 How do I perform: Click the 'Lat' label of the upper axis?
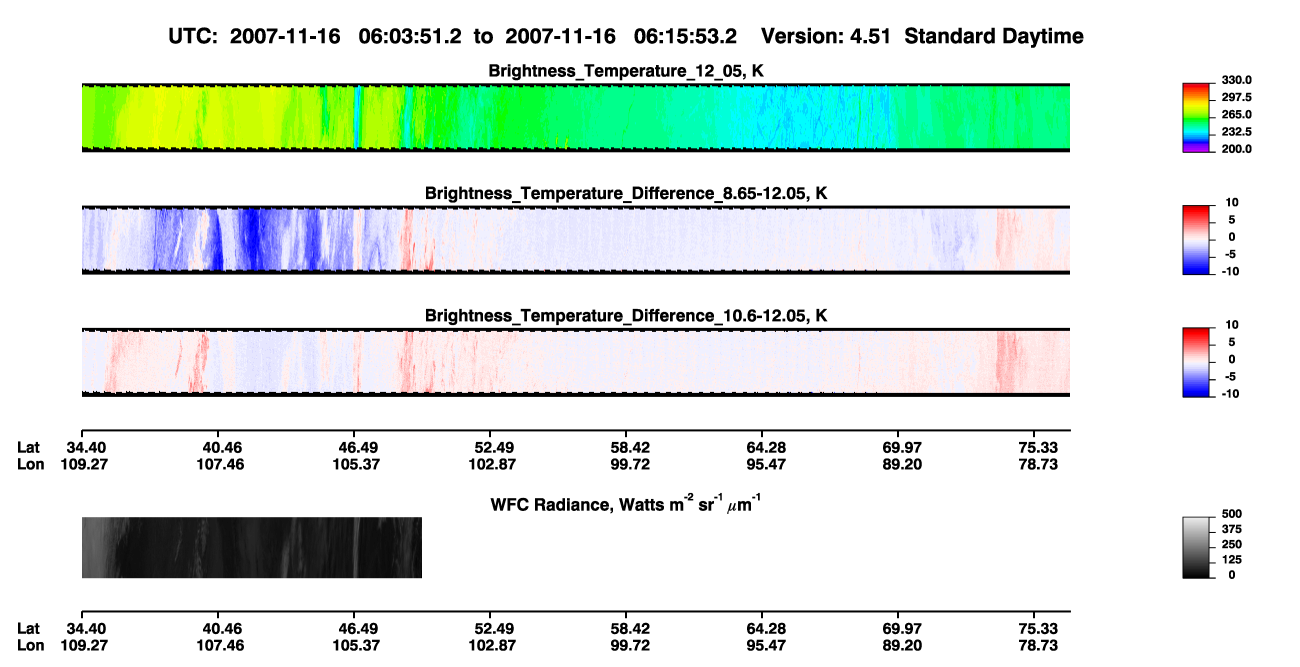point(29,448)
